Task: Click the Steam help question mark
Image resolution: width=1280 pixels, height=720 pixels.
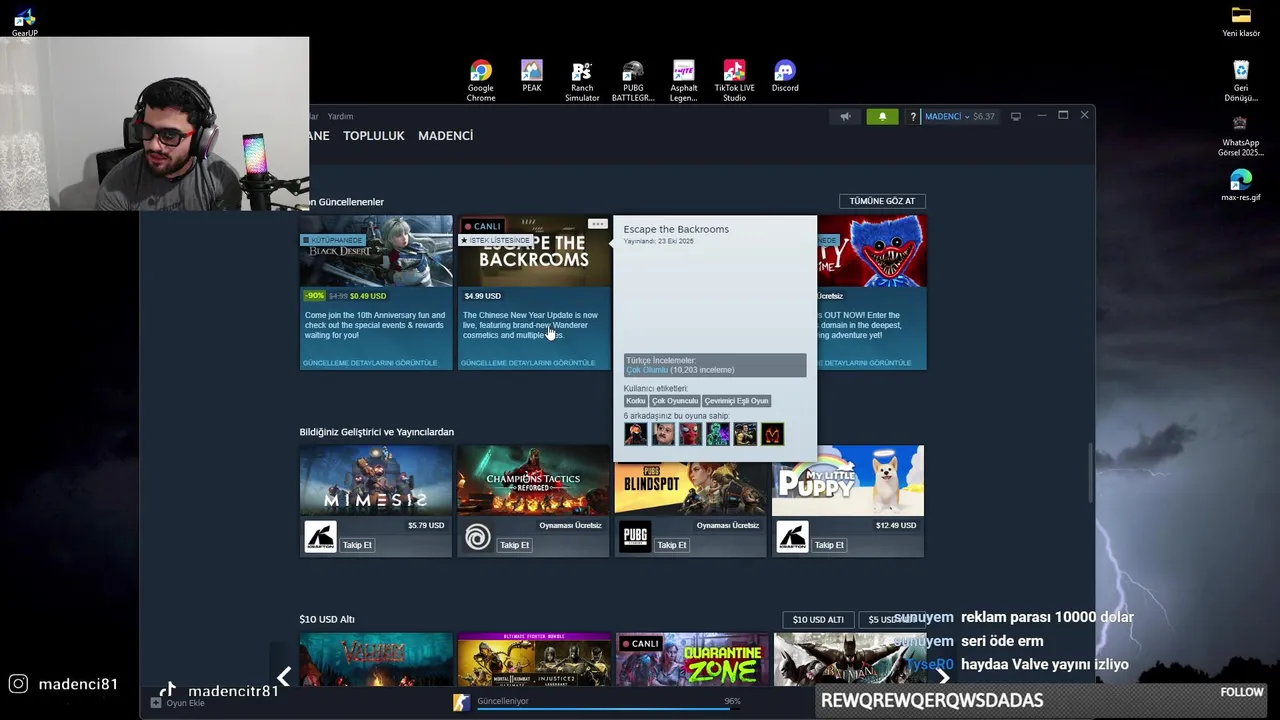Action: coord(912,117)
